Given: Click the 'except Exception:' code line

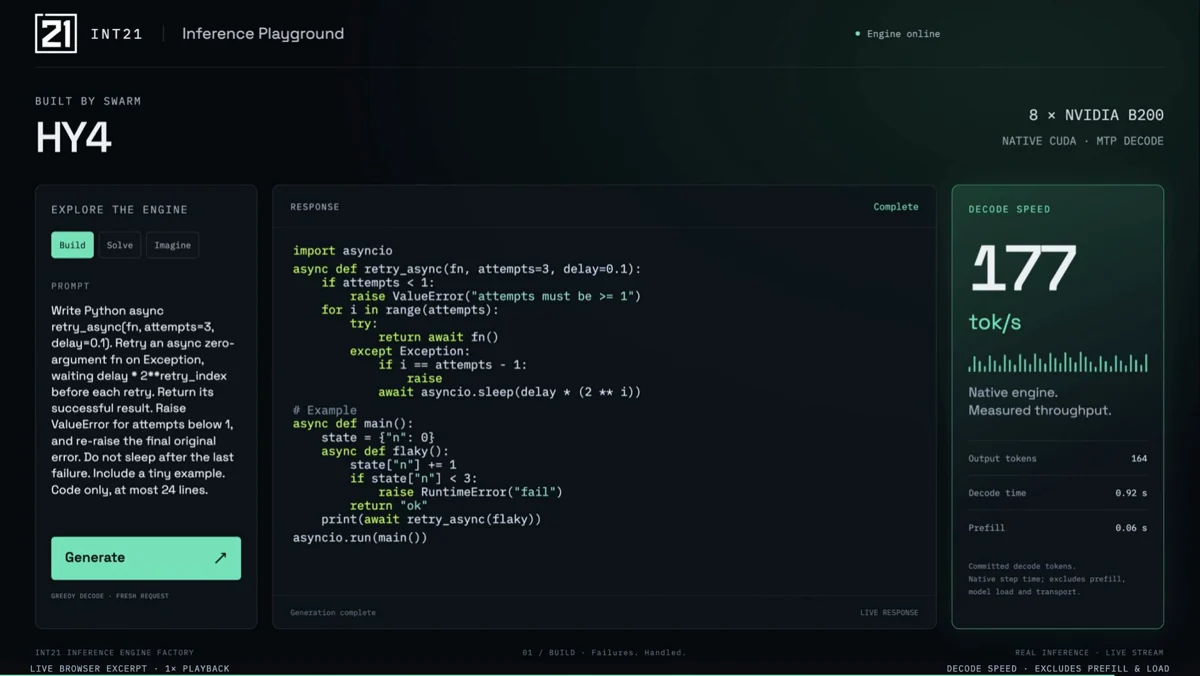Looking at the screenshot, I should [x=409, y=351].
